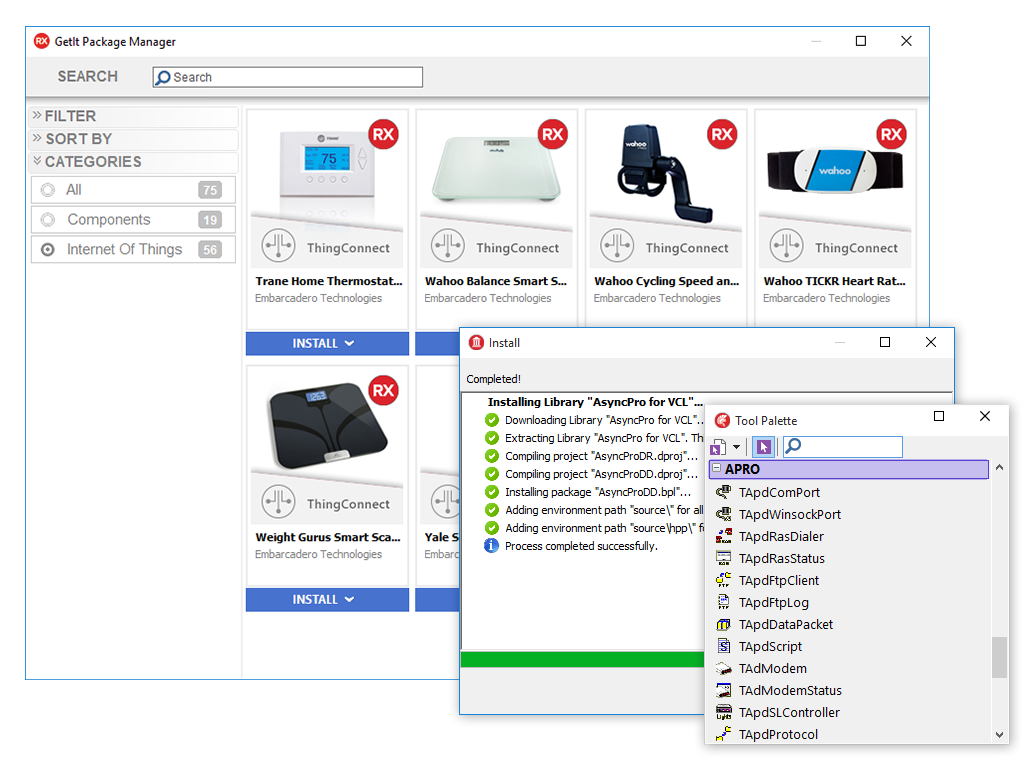
Task: Click the 'Process completed successfully.' log entry
Action: (x=581, y=546)
